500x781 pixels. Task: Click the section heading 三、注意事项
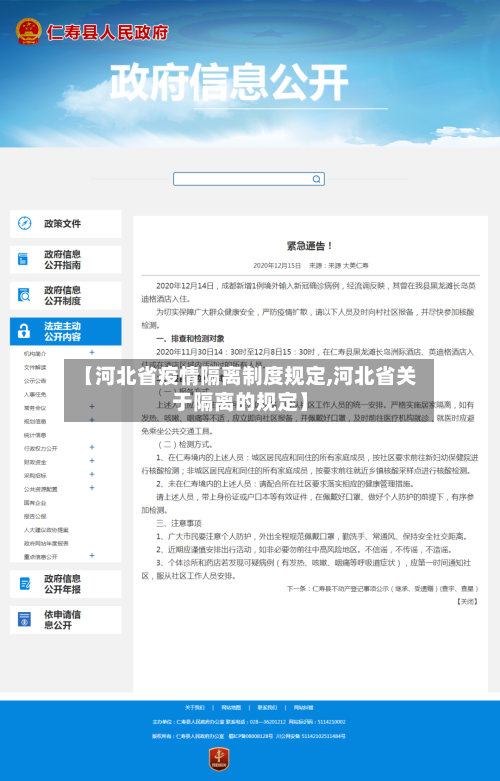tap(179, 523)
